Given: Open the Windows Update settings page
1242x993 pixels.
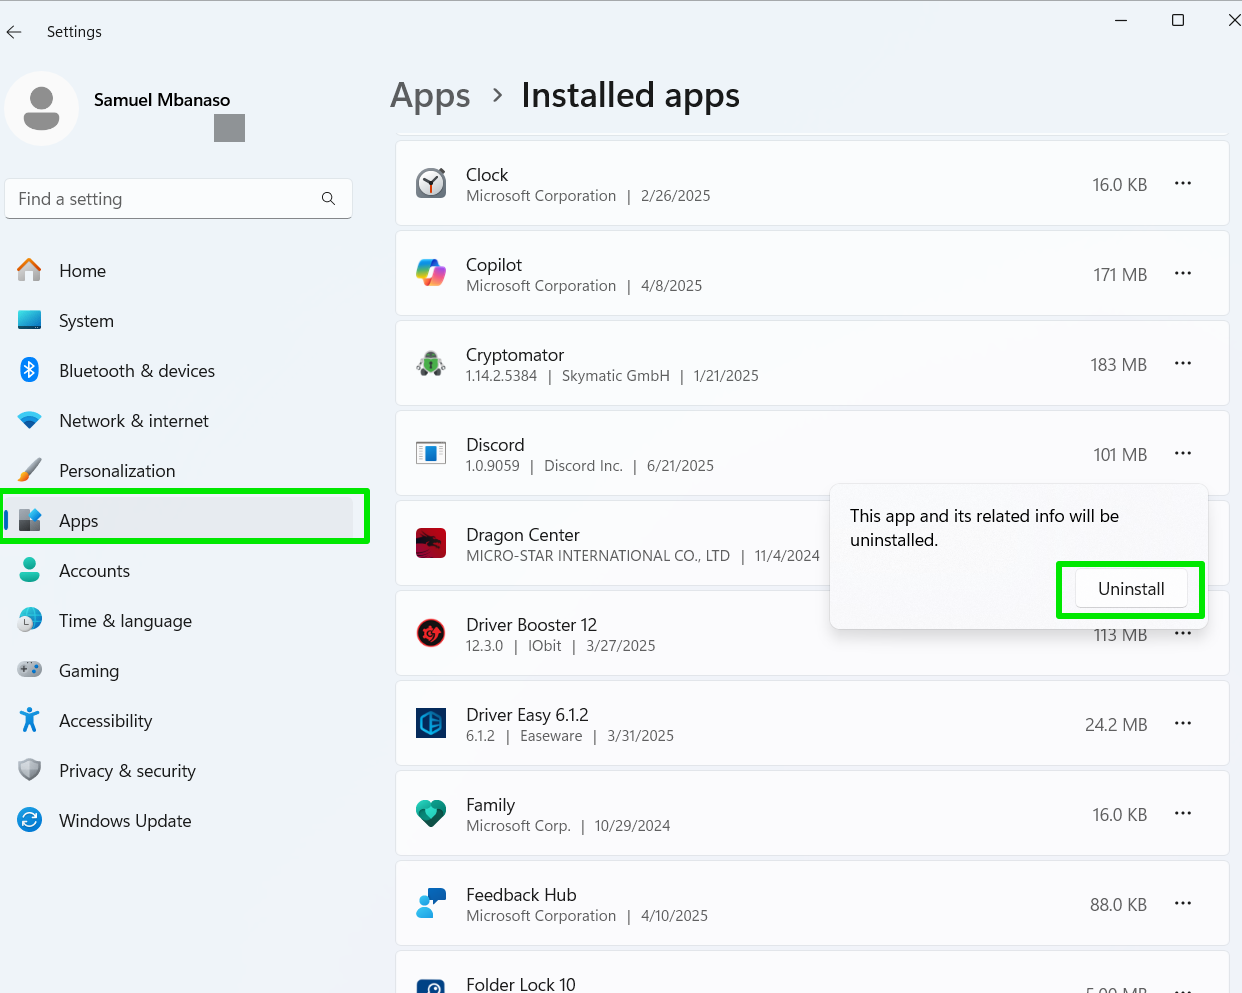Looking at the screenshot, I should pyautogui.click(x=125, y=821).
